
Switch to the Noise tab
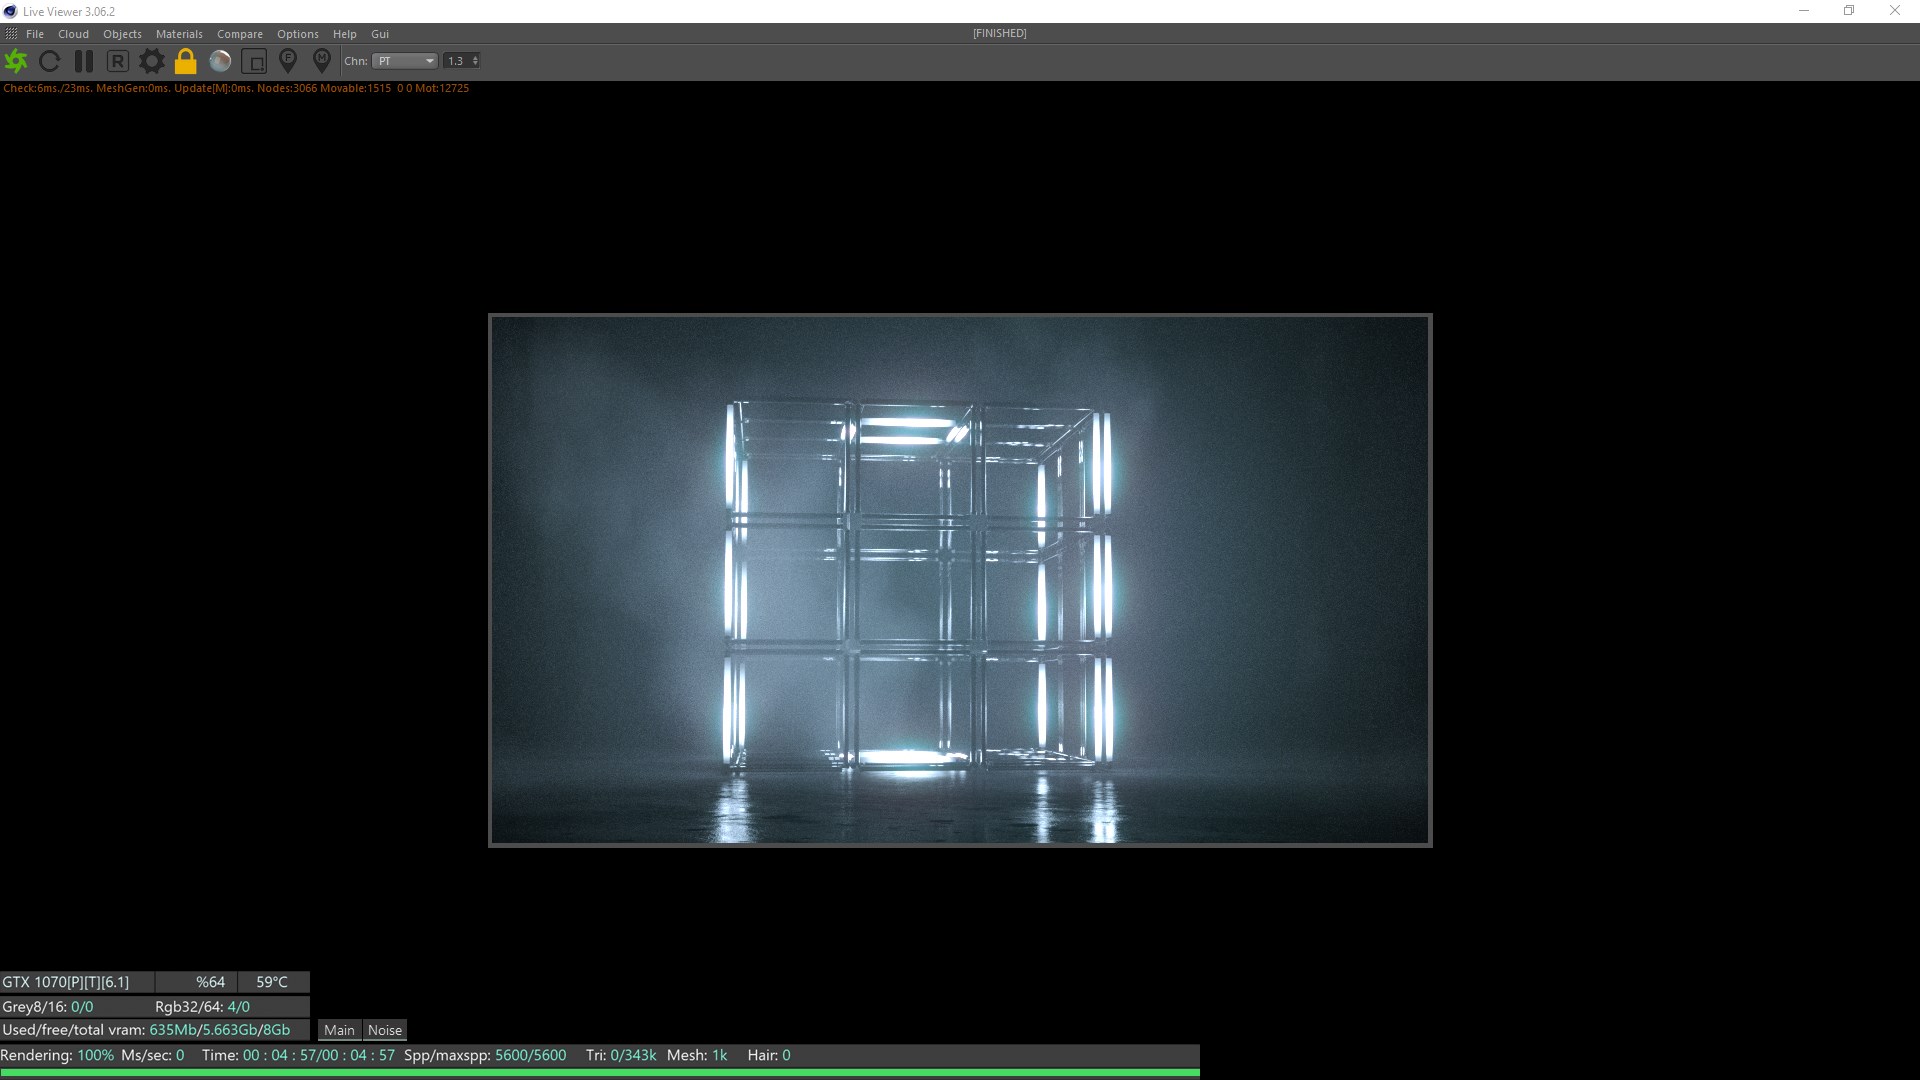[385, 1030]
